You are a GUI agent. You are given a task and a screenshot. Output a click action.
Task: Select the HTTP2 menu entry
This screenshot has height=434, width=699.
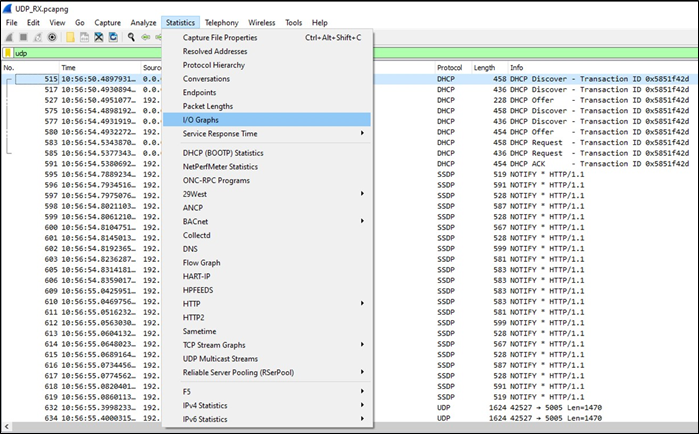pyautogui.click(x=267, y=318)
